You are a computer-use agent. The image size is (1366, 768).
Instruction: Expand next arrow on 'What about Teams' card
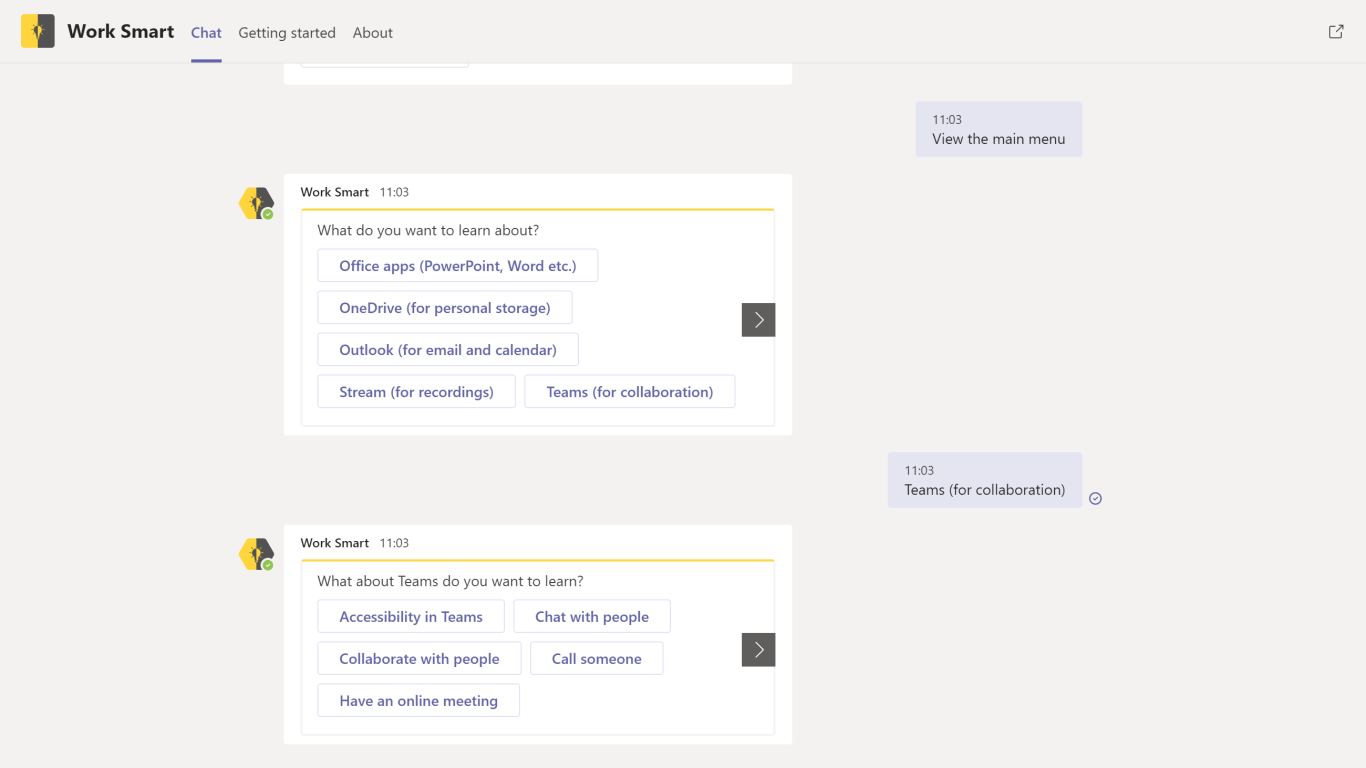coord(758,650)
